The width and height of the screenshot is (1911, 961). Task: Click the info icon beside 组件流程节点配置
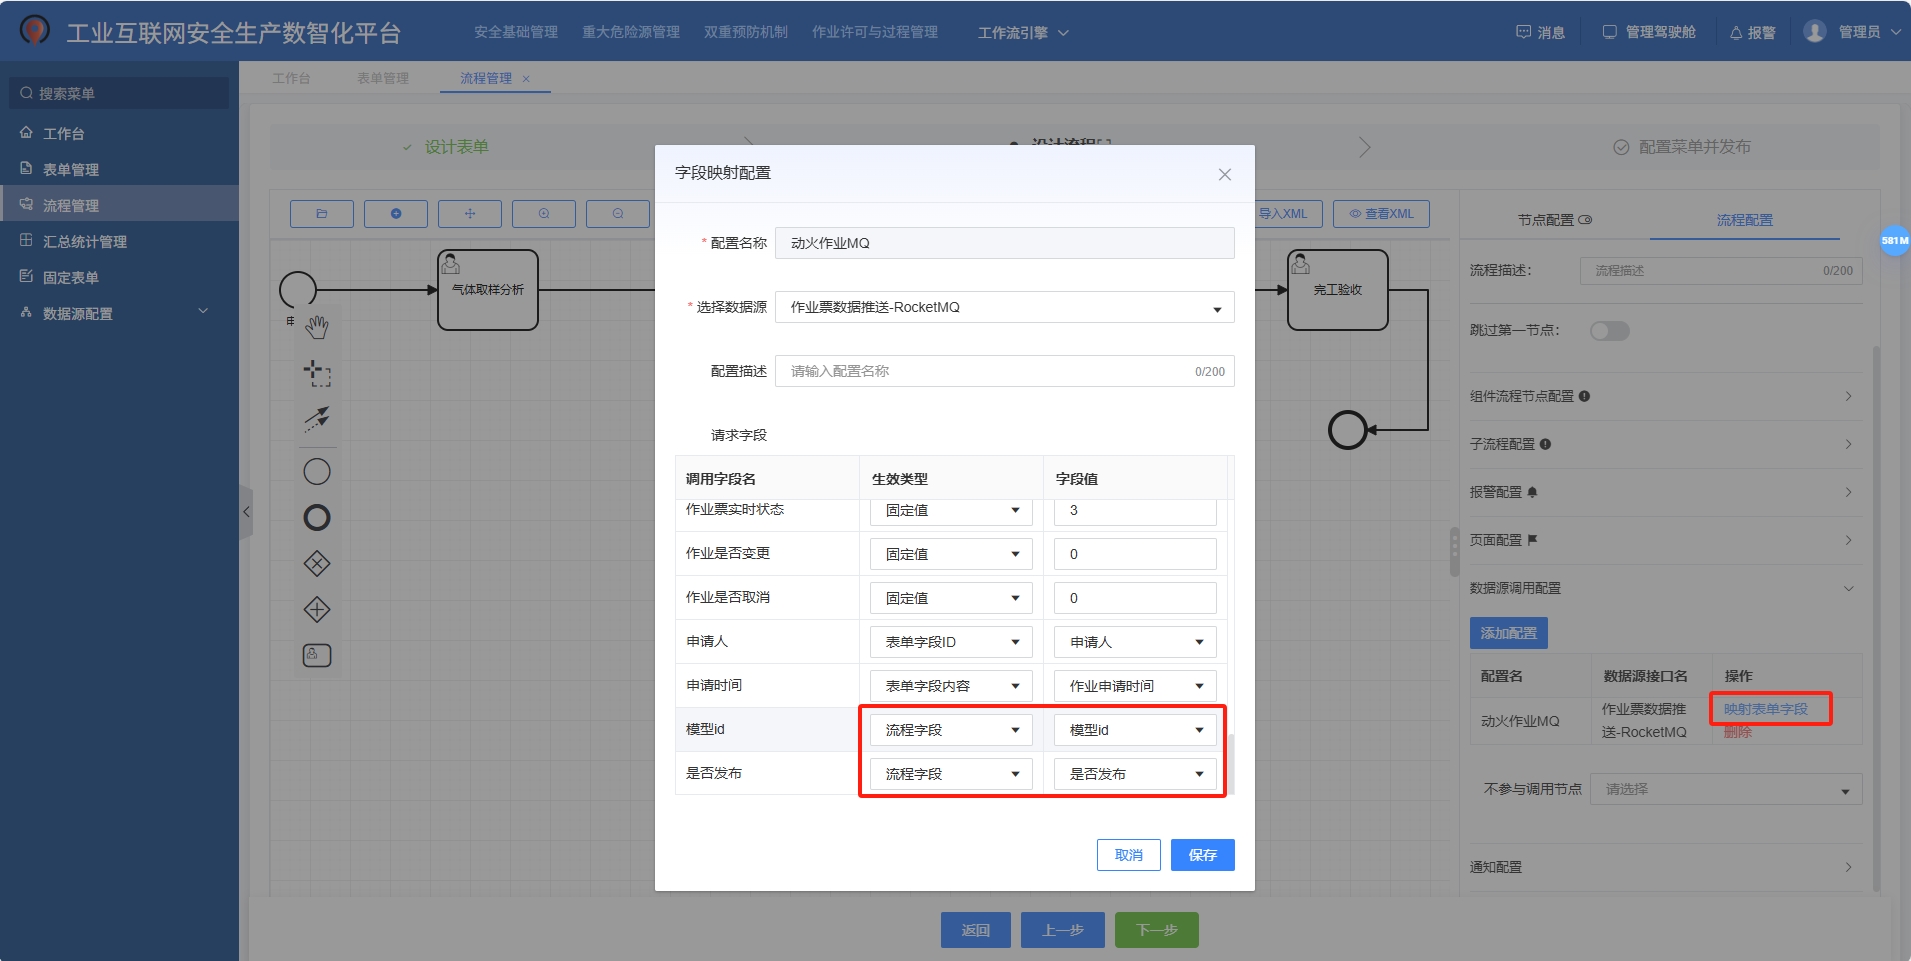coord(1584,396)
